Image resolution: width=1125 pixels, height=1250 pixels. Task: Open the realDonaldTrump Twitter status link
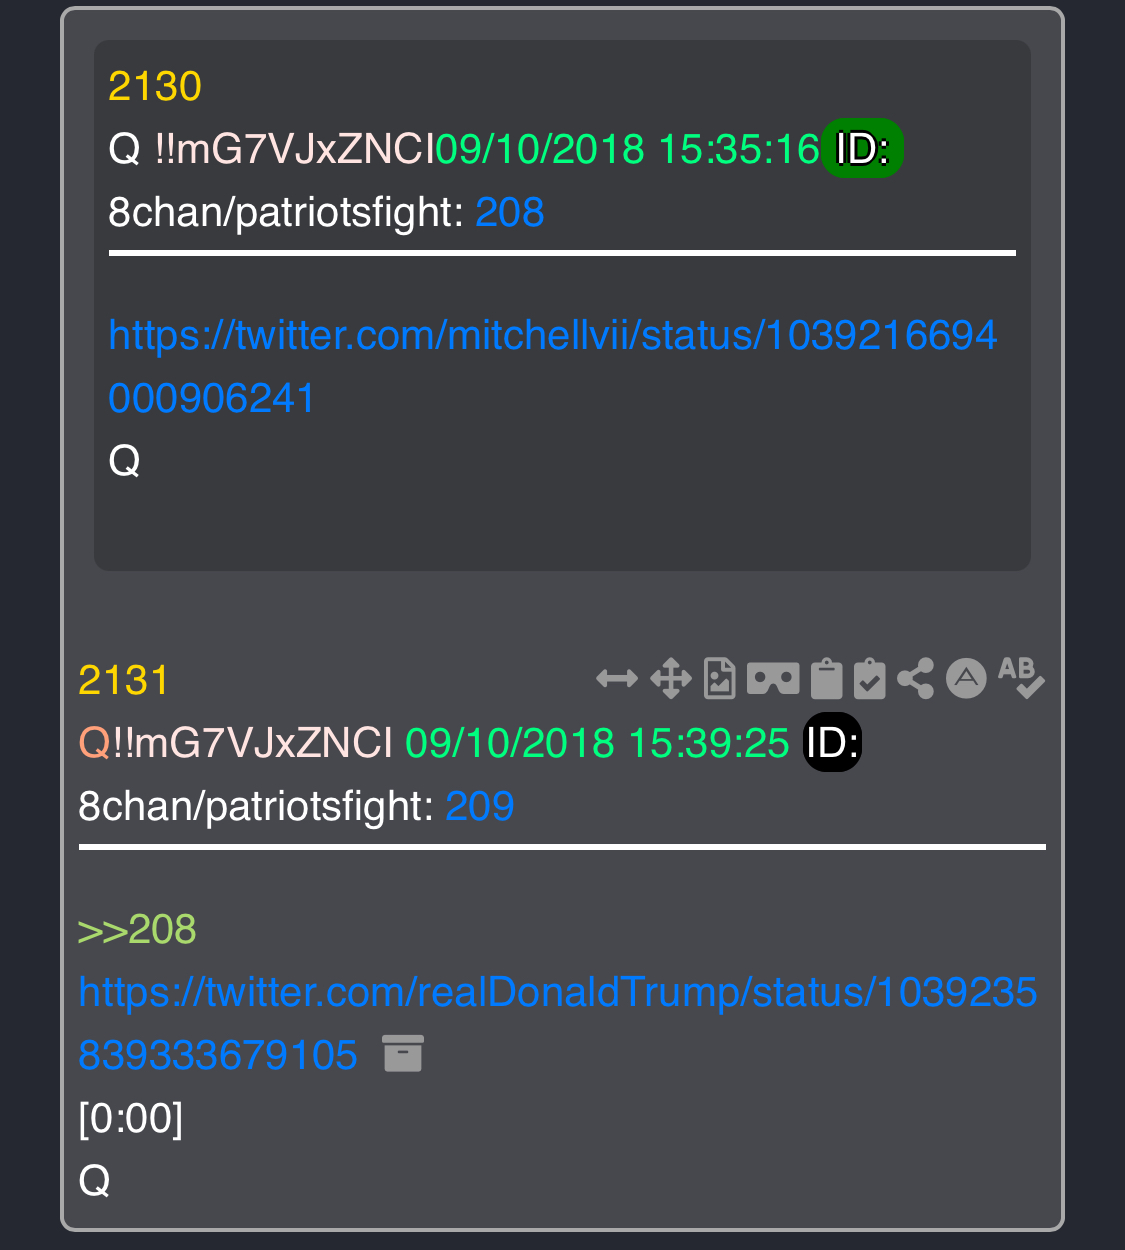coord(558,1023)
